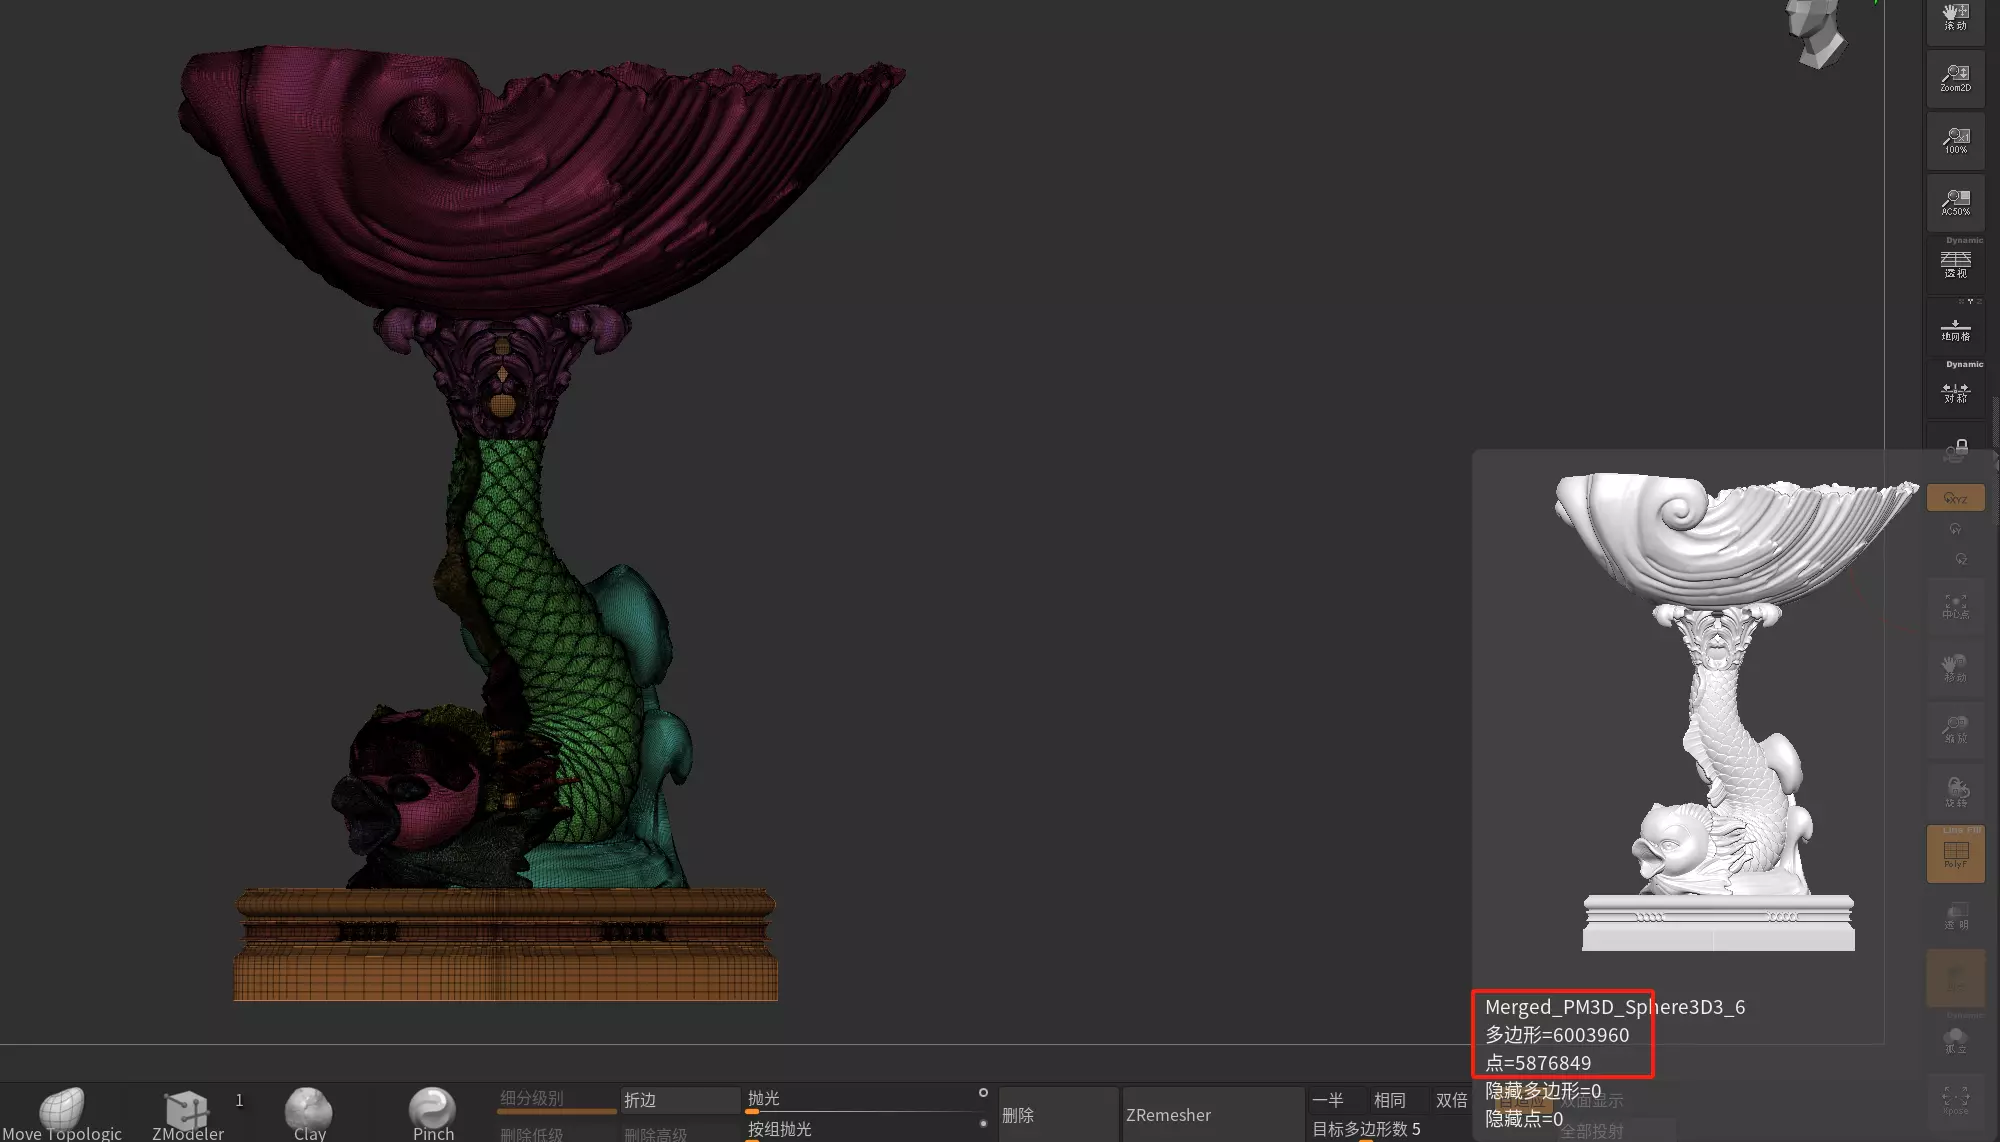Click the 点=5876849 point count text
Viewport: 2000px width, 1142px height.
click(x=1538, y=1063)
